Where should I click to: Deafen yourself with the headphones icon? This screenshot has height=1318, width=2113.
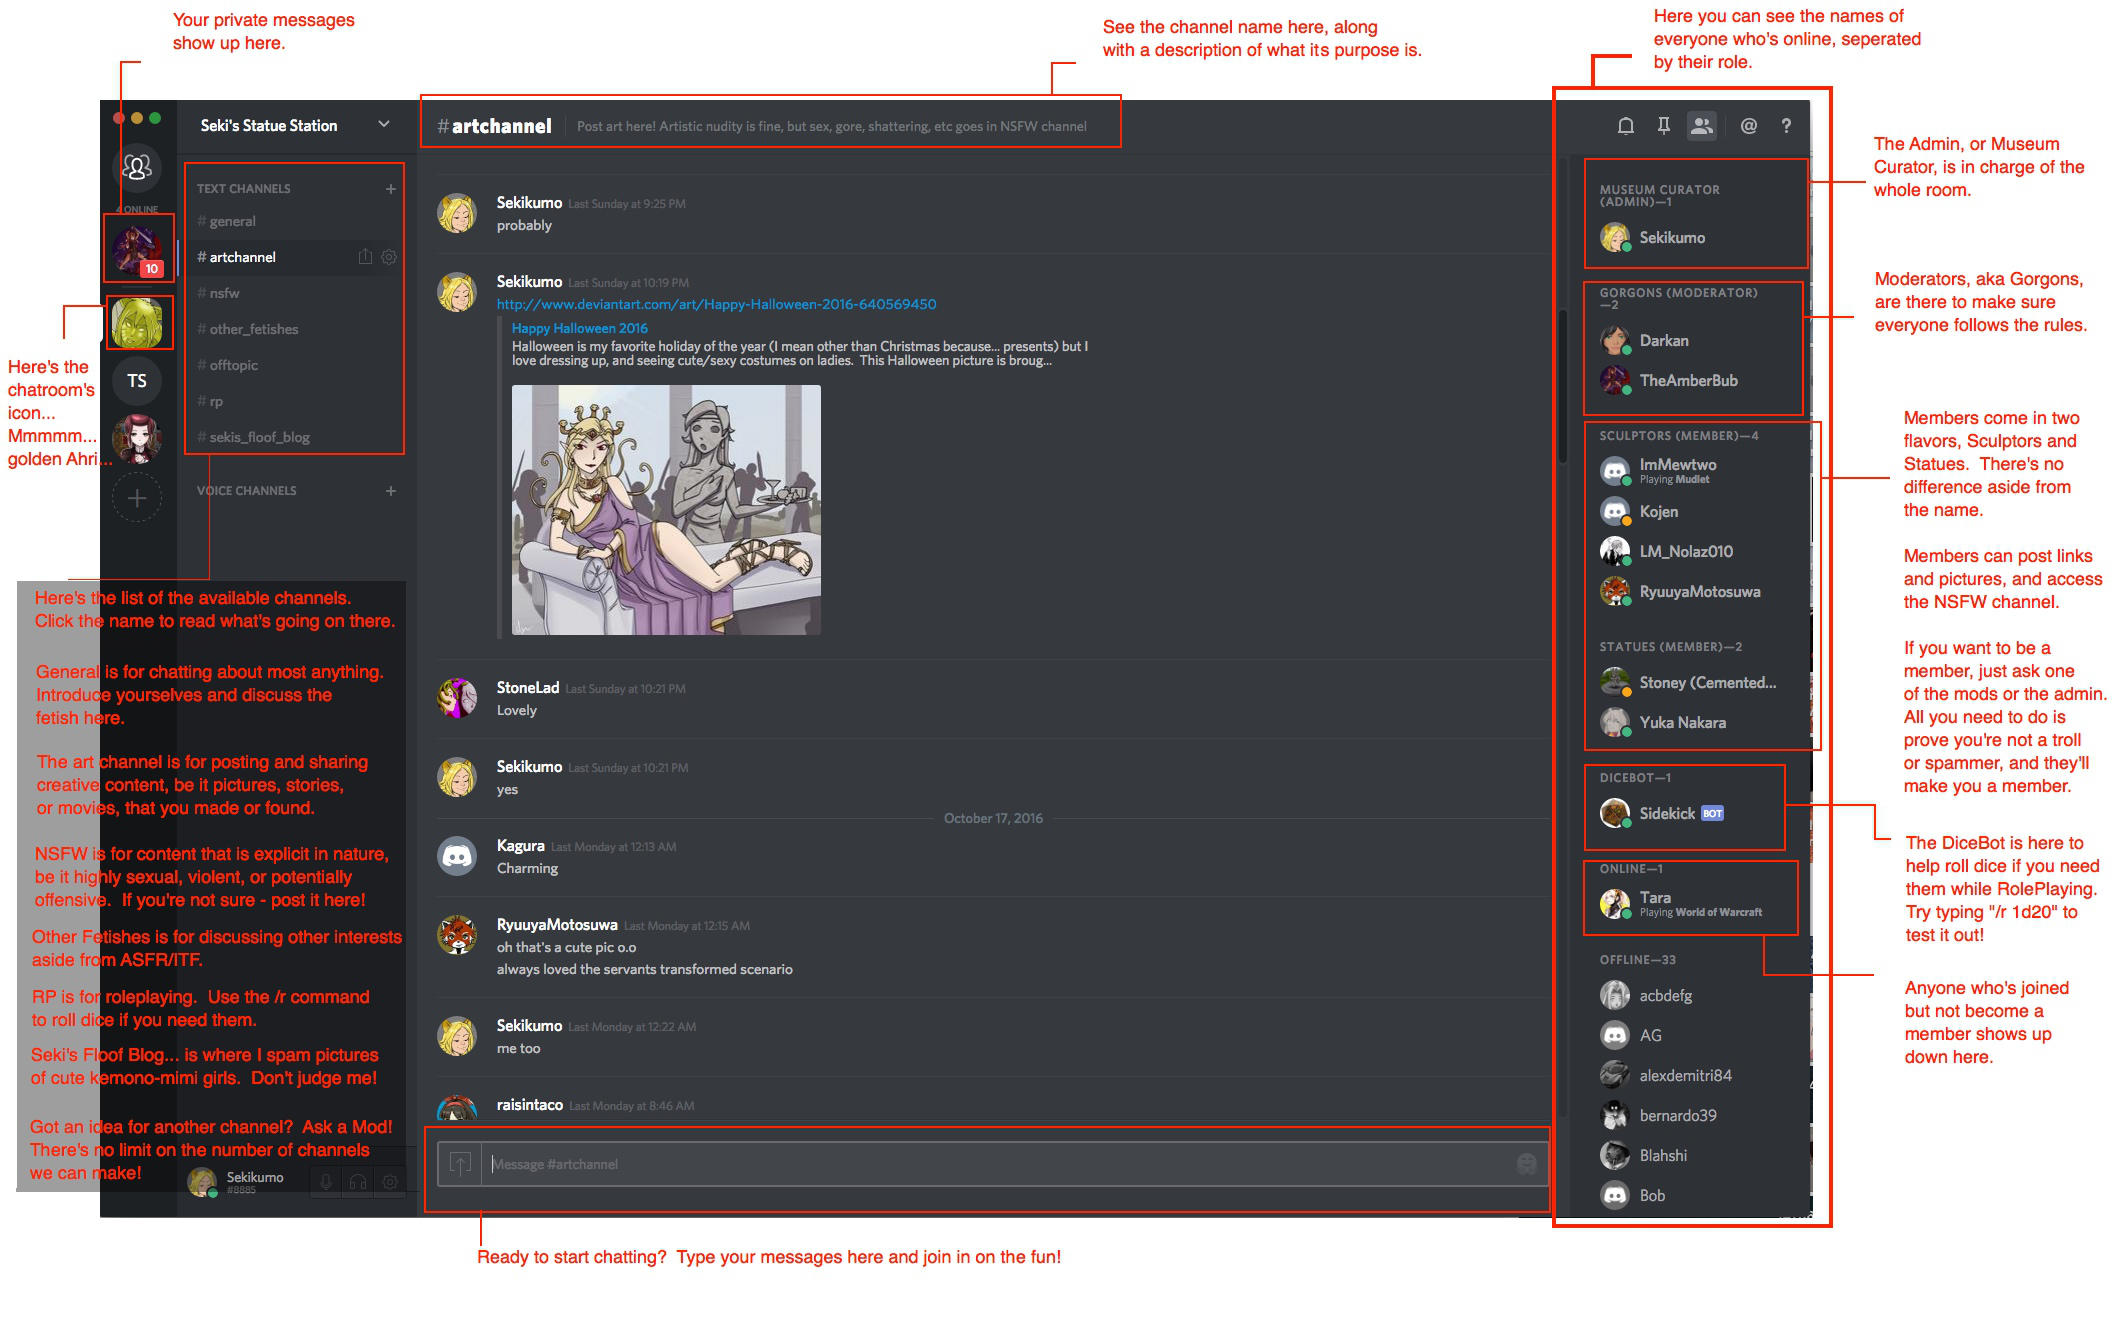pos(358,1181)
